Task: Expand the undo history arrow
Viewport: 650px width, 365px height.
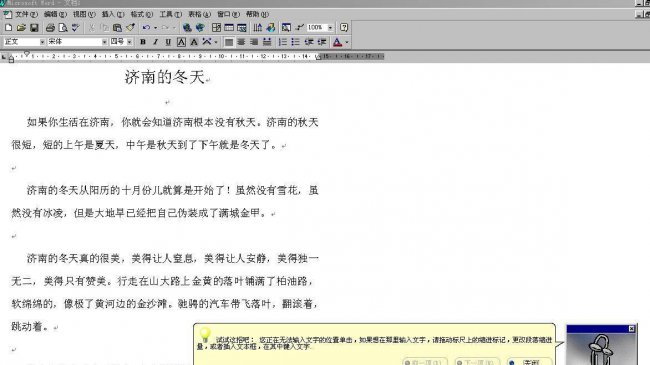Action: pos(155,28)
